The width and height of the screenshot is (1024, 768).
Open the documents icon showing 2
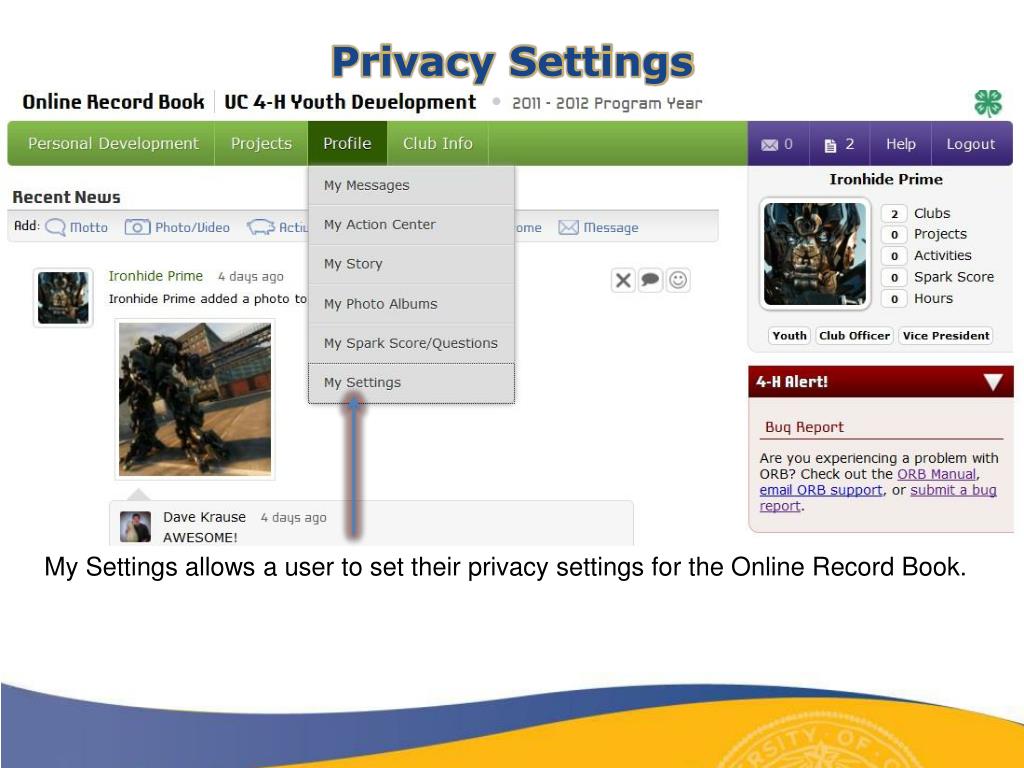click(x=830, y=145)
